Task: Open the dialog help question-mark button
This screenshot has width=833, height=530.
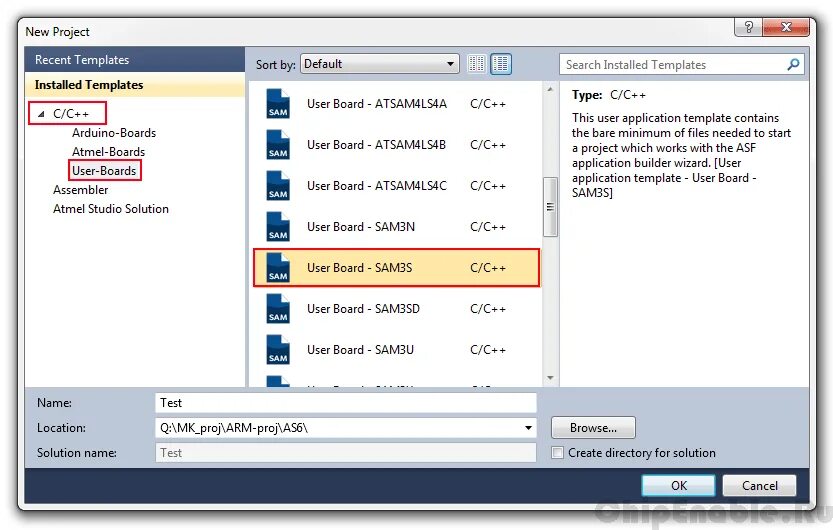Action: pyautogui.click(x=749, y=27)
